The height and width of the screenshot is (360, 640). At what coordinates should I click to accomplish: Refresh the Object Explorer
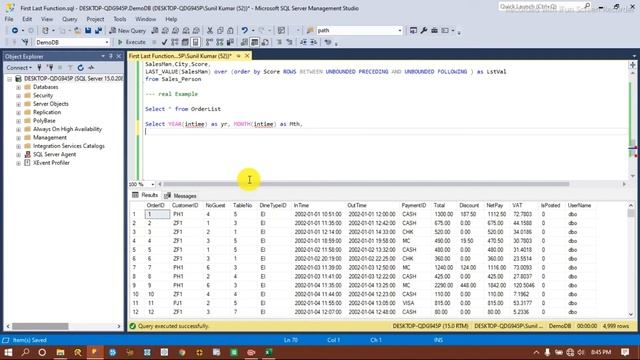coord(80,68)
